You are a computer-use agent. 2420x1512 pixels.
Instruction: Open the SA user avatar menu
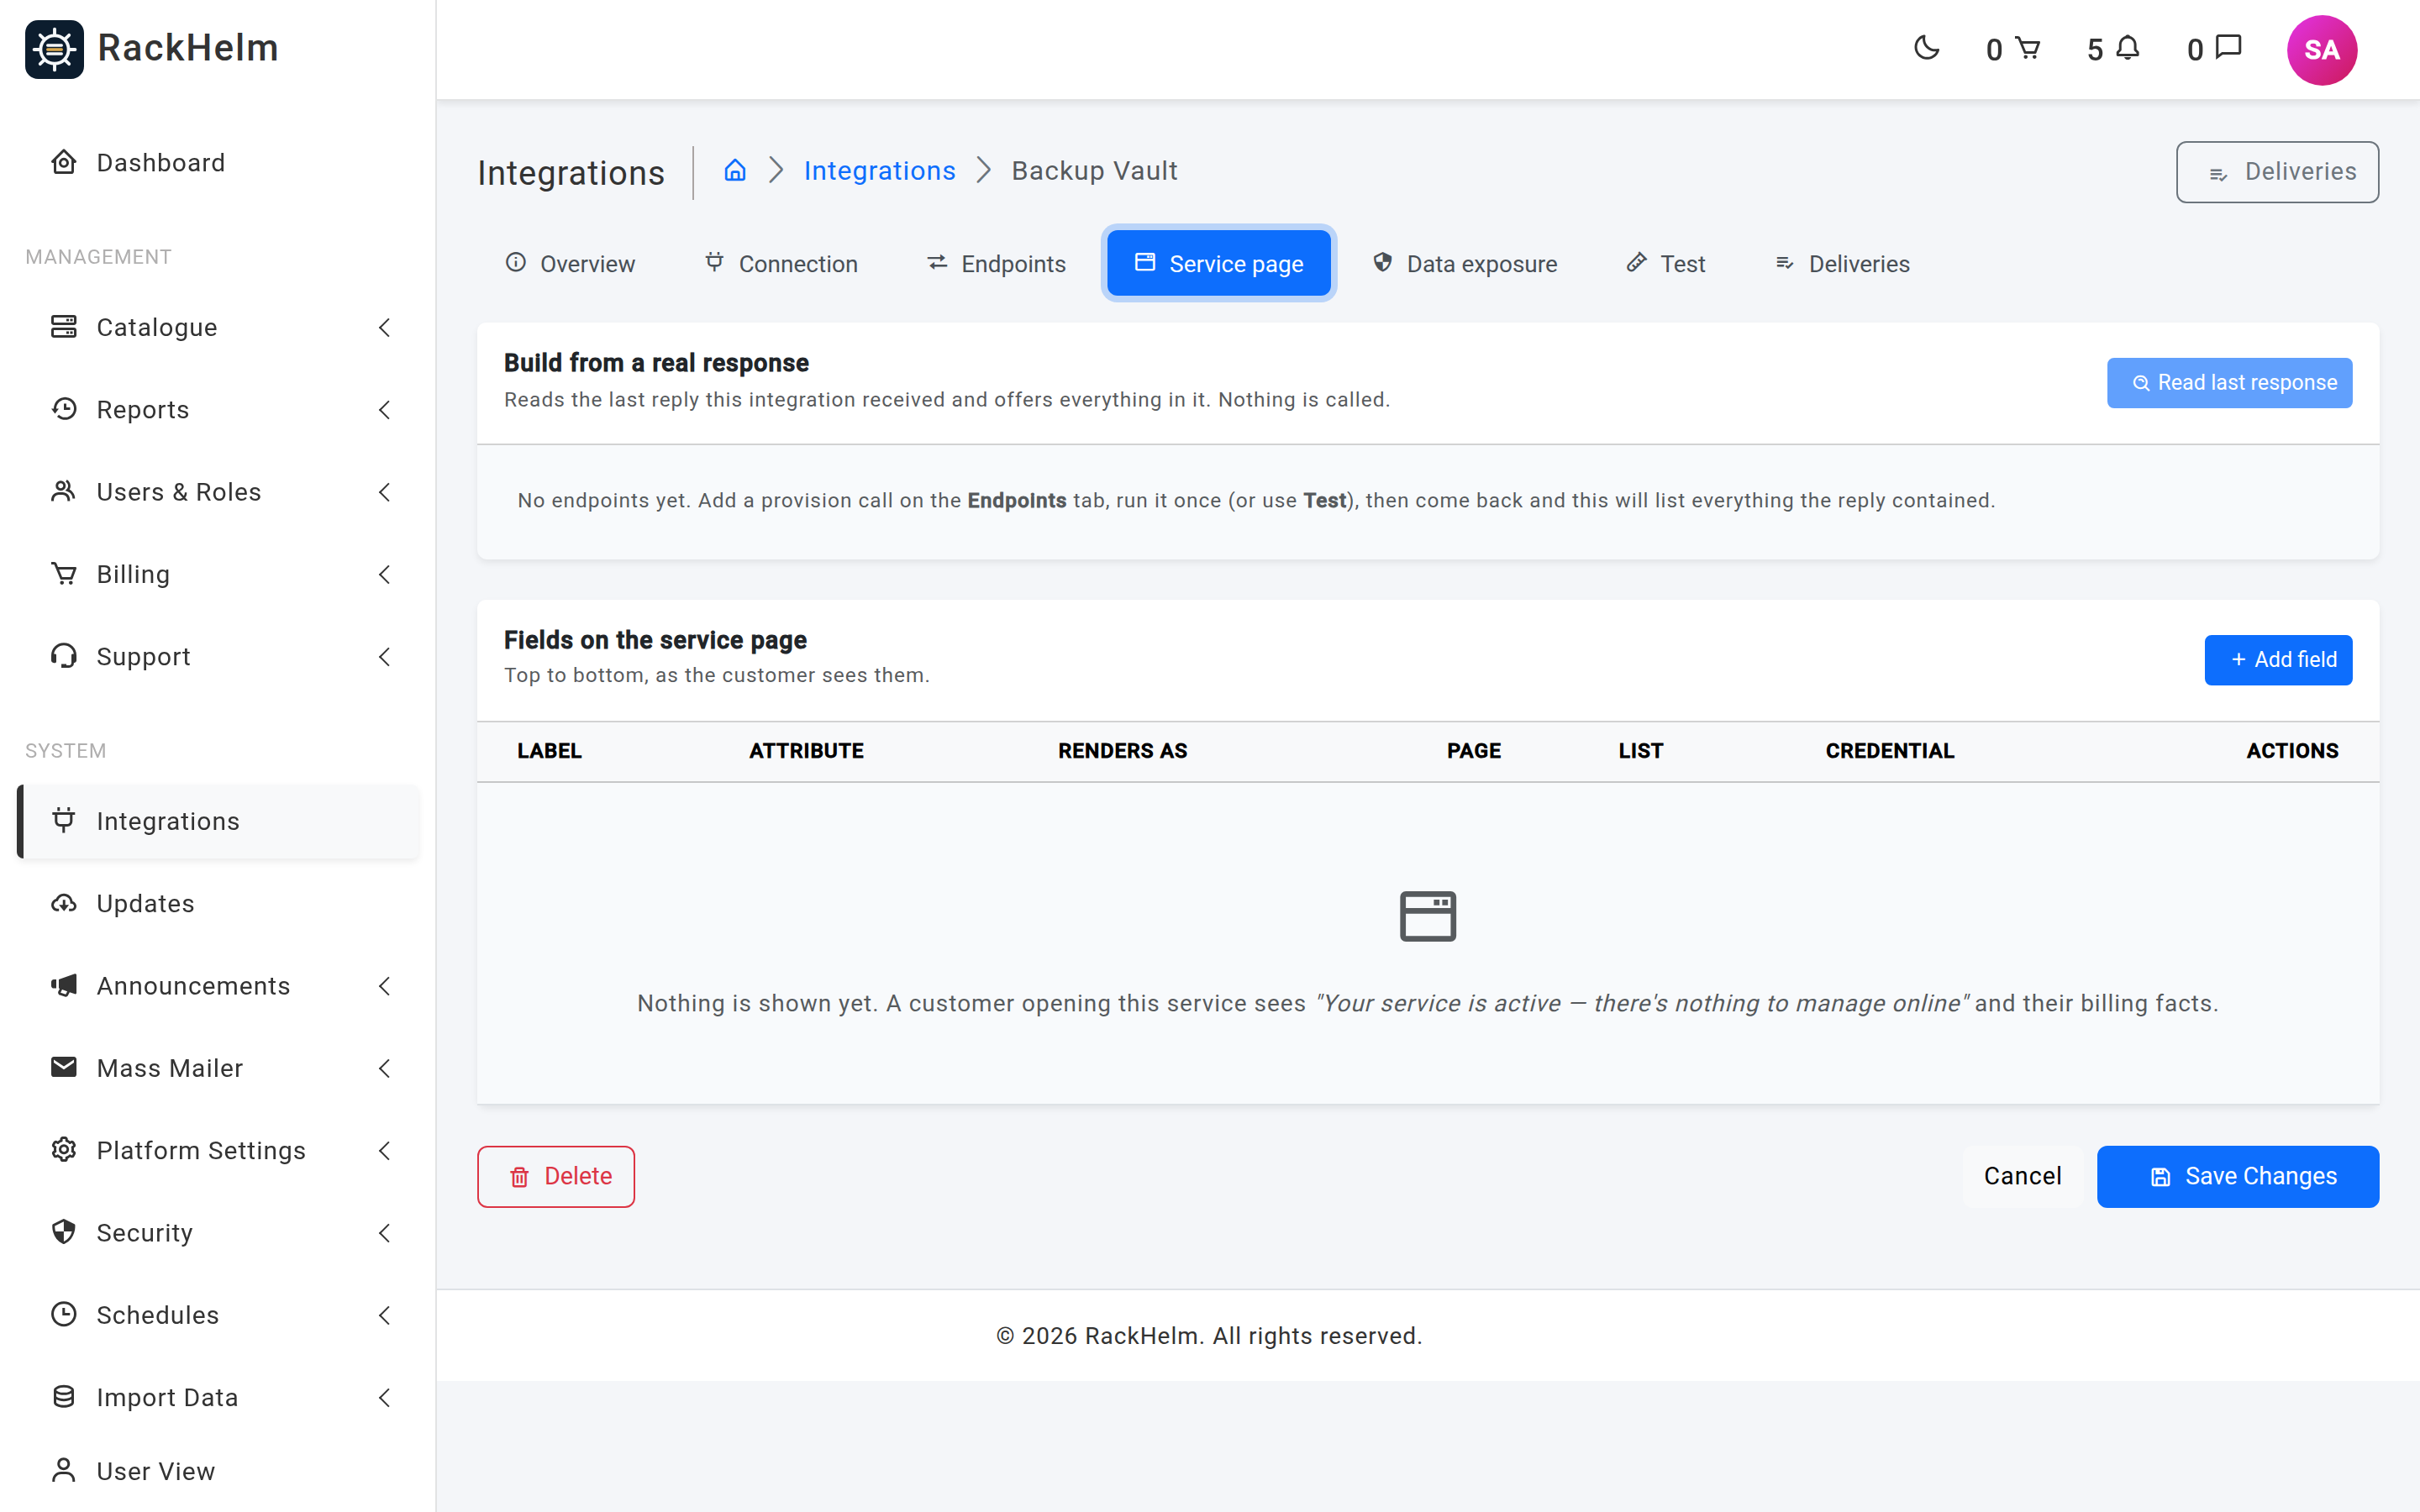click(x=2321, y=50)
